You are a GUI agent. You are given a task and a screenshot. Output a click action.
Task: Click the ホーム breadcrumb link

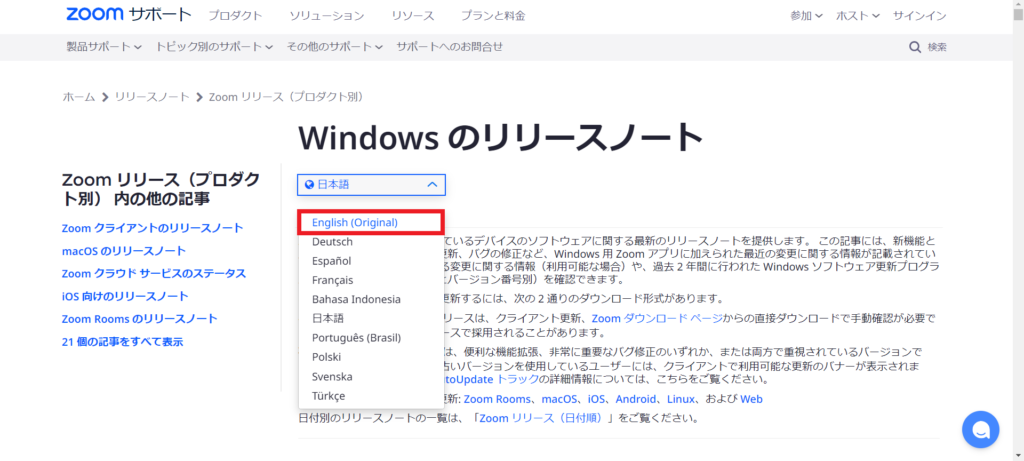[78, 97]
